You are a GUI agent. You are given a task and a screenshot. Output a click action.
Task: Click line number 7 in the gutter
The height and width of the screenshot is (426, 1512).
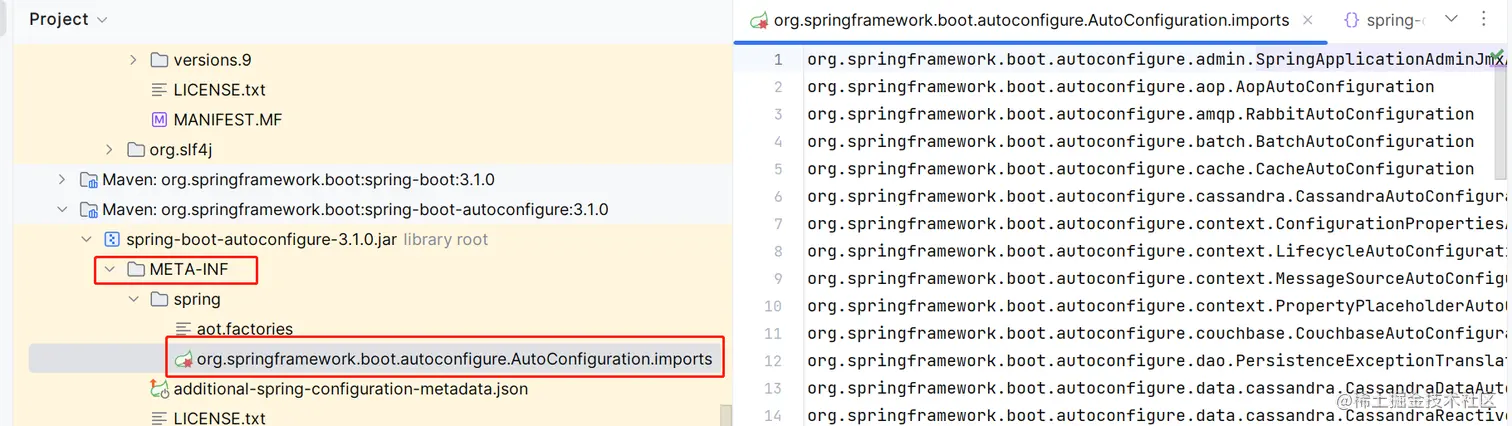(x=777, y=224)
